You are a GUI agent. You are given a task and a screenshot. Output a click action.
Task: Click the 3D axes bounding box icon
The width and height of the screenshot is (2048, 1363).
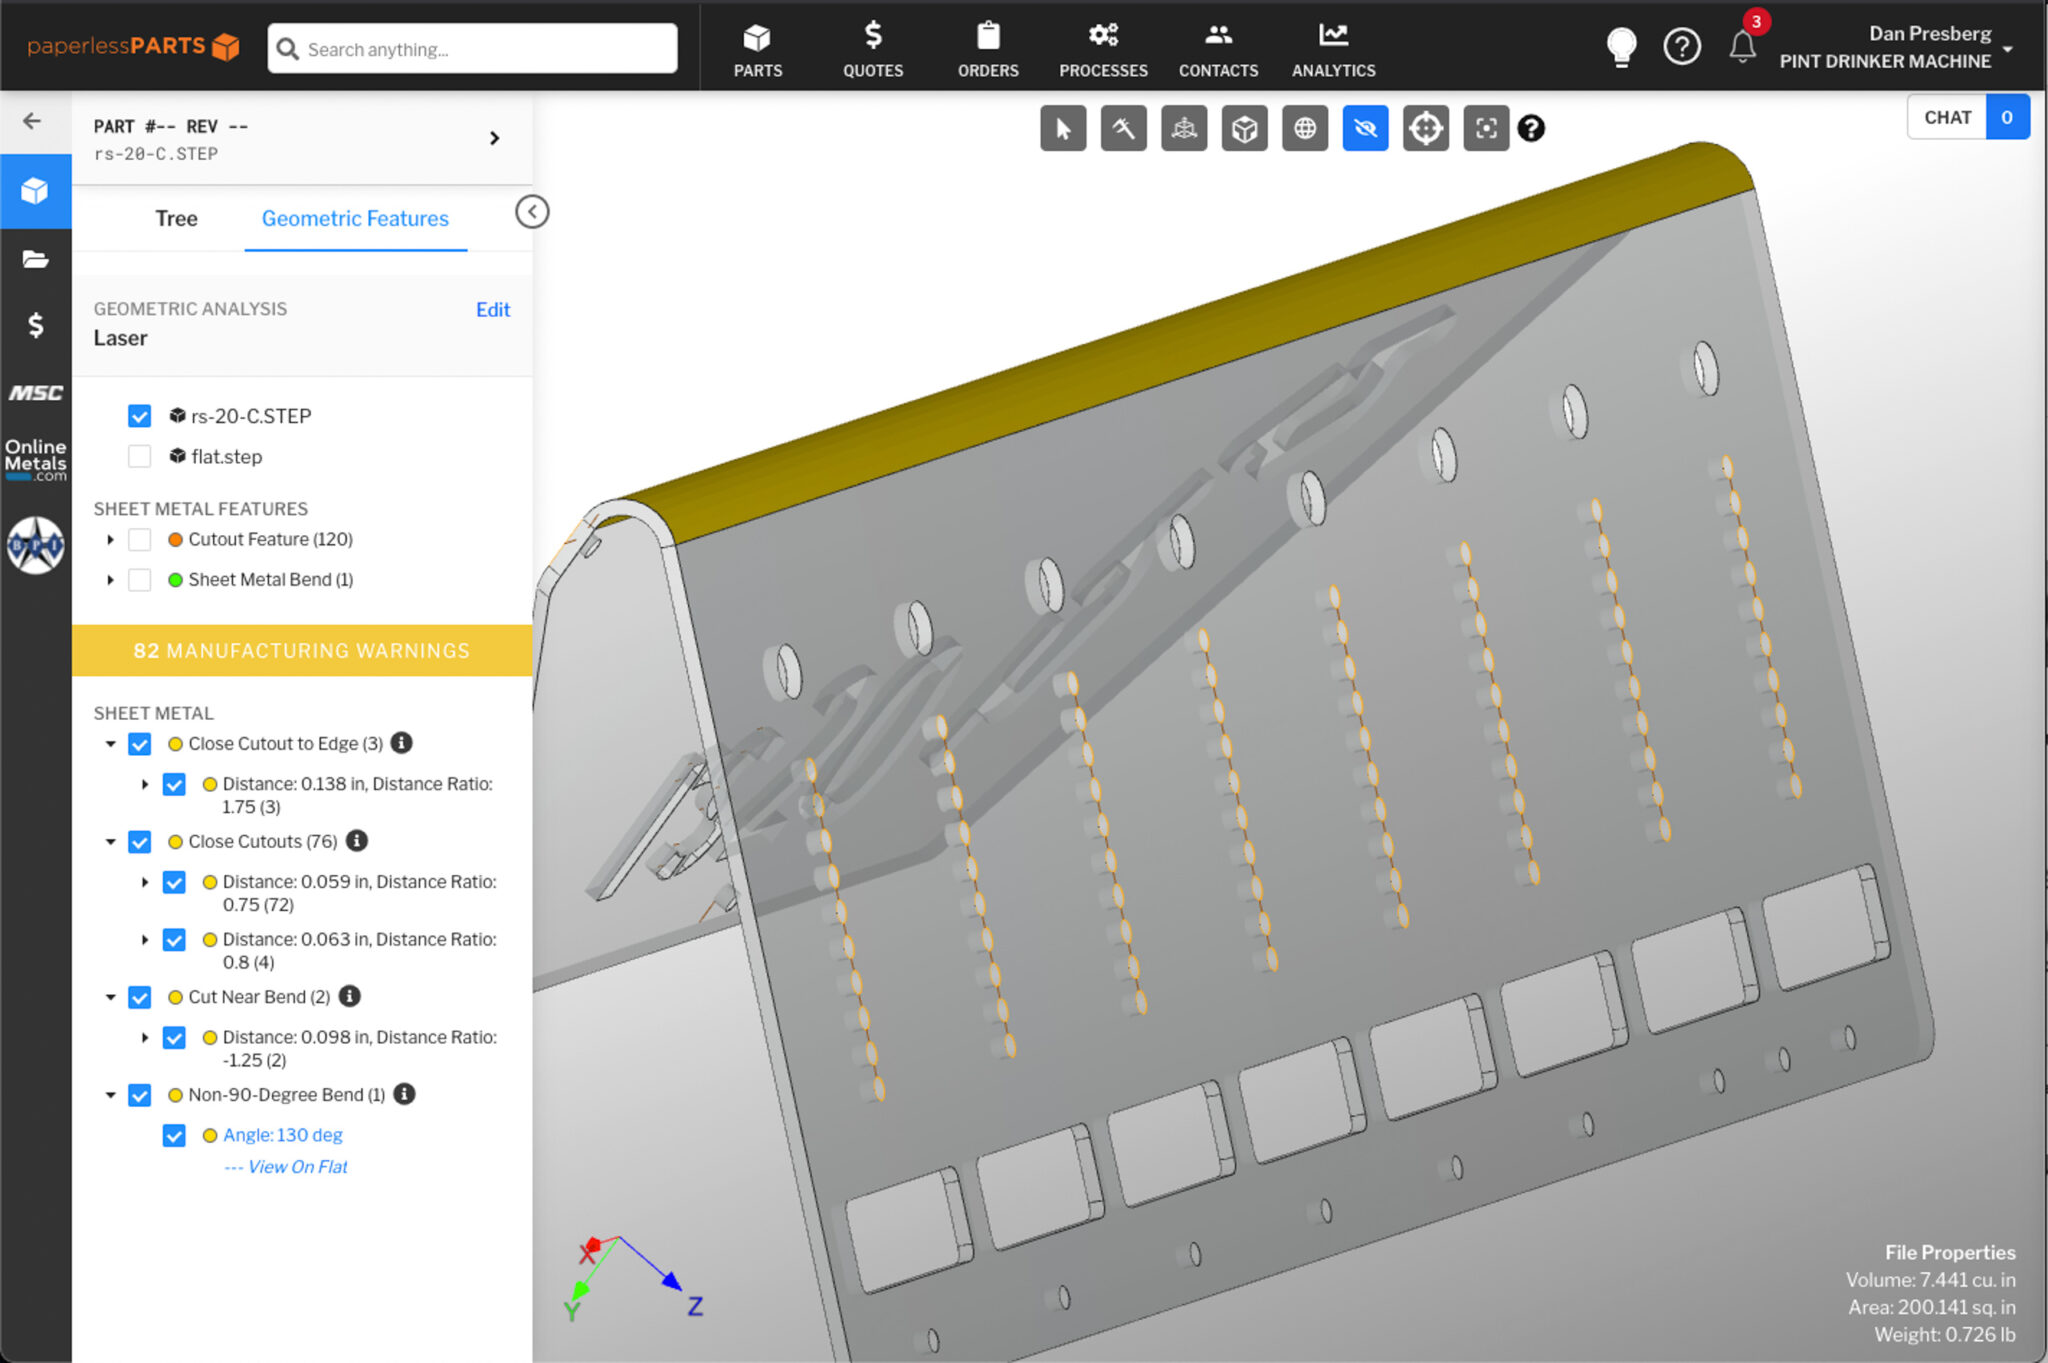[x=1184, y=129]
